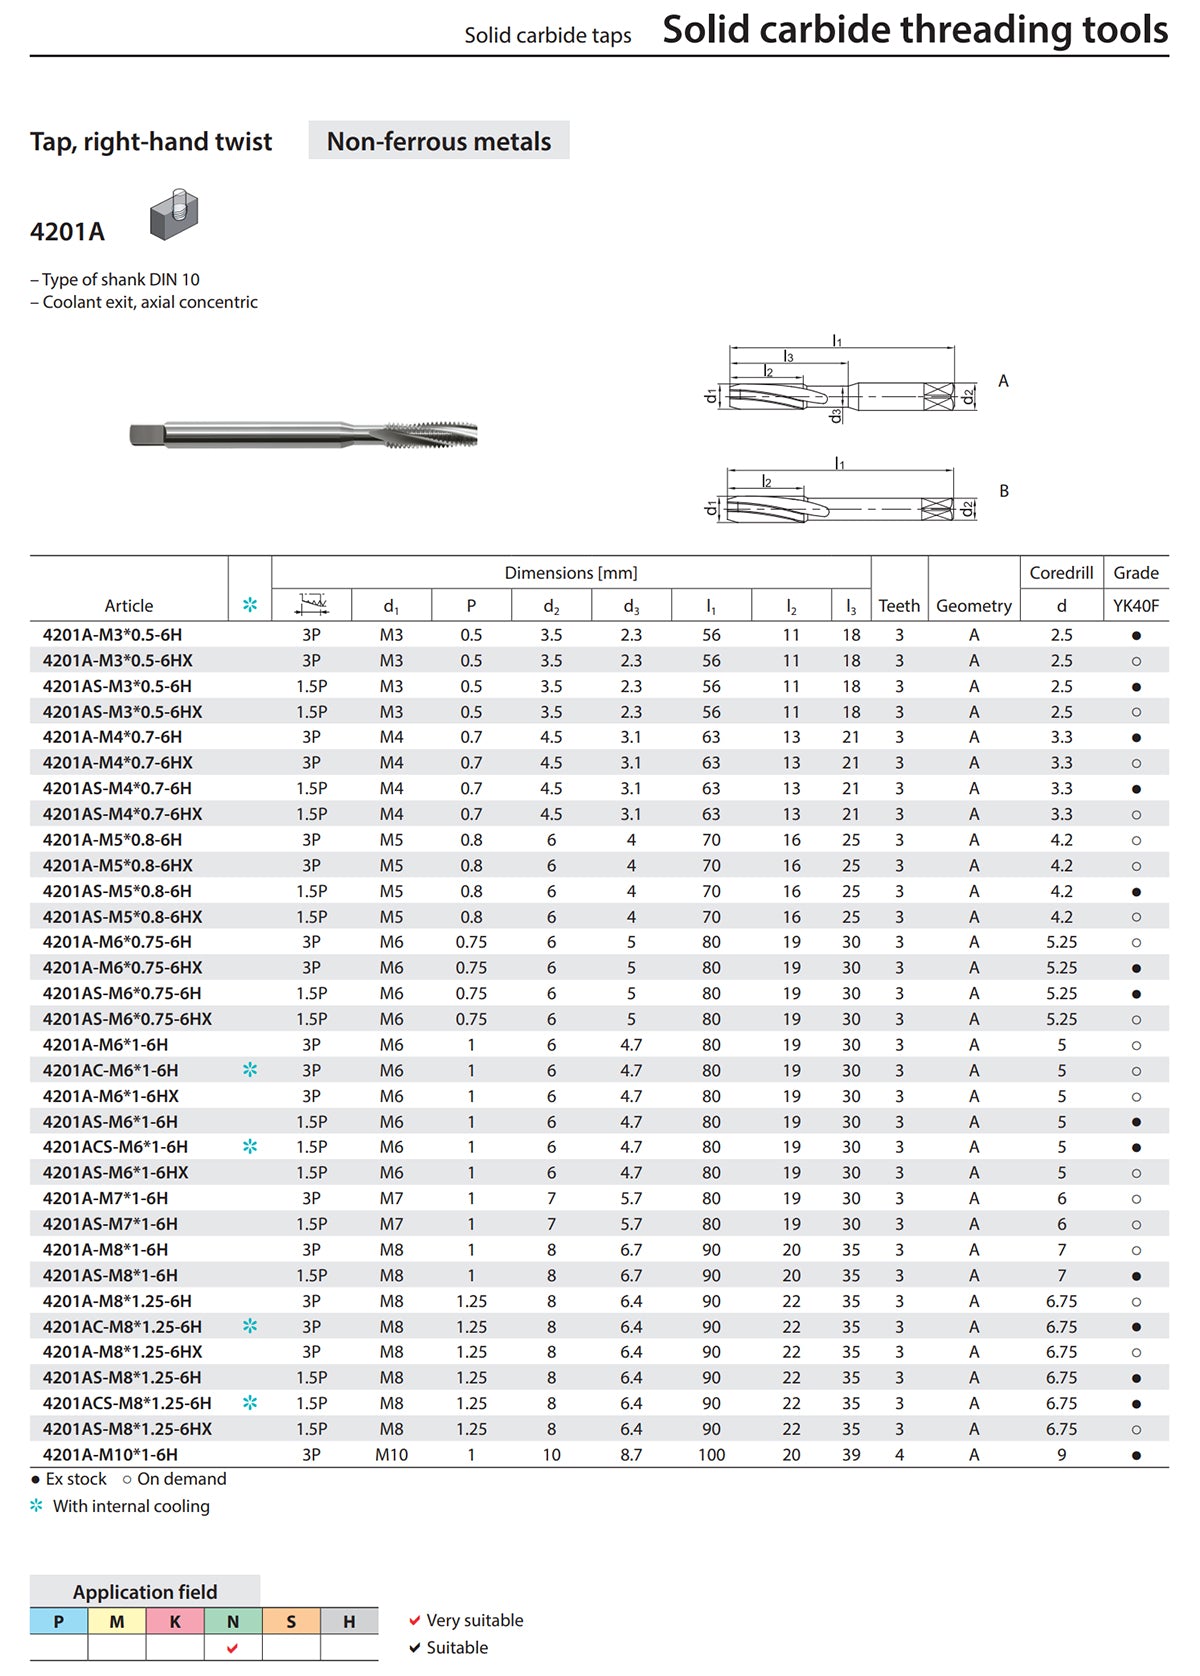This screenshot has width=1200, height=1676.
Task: Click article 4201ACS-M6*1-6H
Action: click(115, 1147)
